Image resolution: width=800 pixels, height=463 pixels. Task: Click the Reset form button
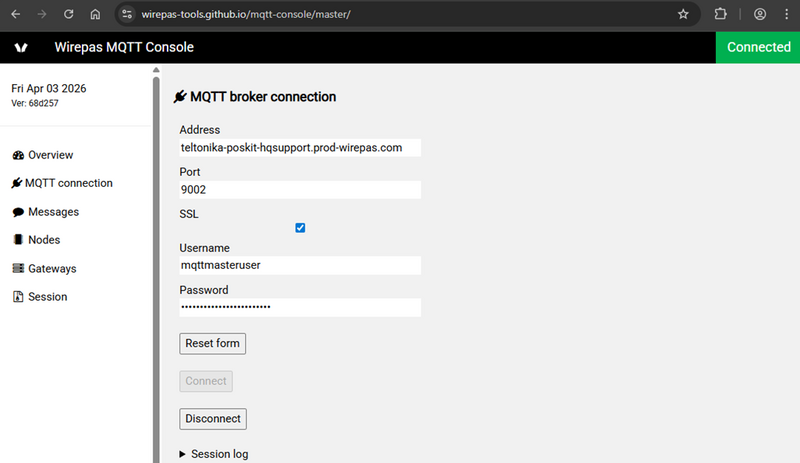(x=212, y=344)
